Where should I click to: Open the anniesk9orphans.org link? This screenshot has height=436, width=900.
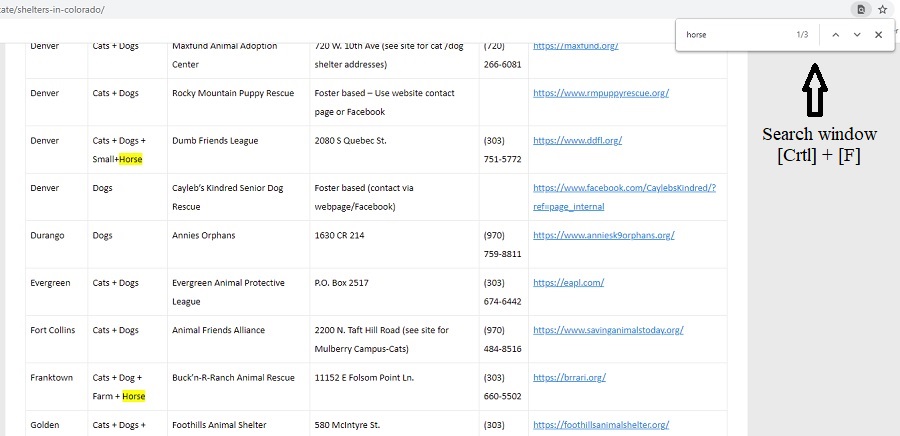pos(604,235)
